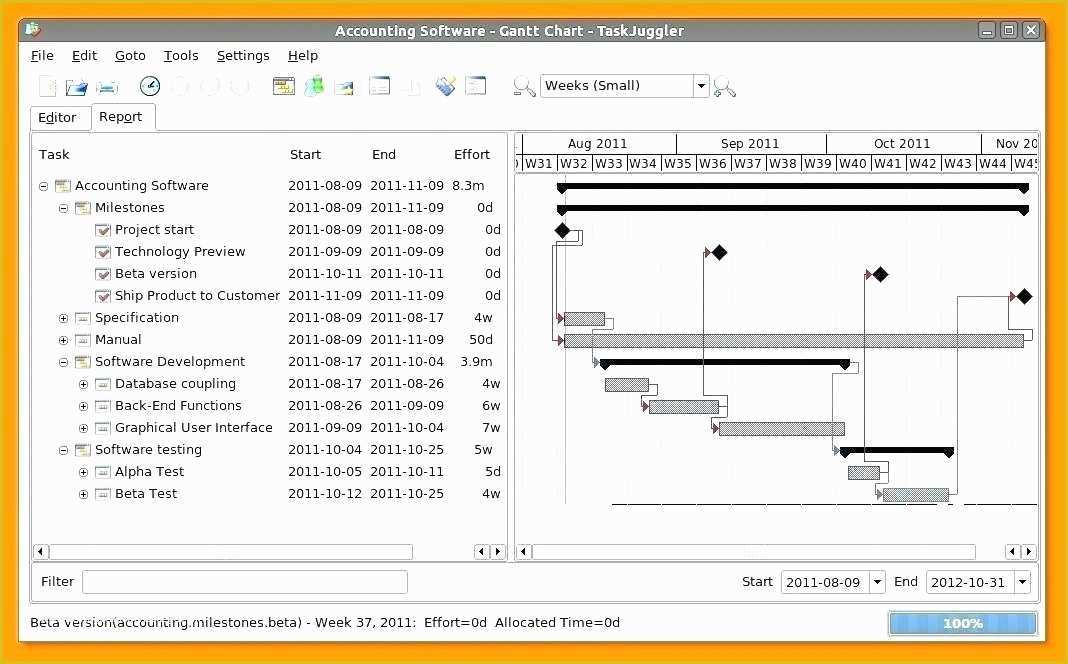Image resolution: width=1068 pixels, height=664 pixels.
Task: Click the task list horizontal scrollbar
Action: coord(231,552)
